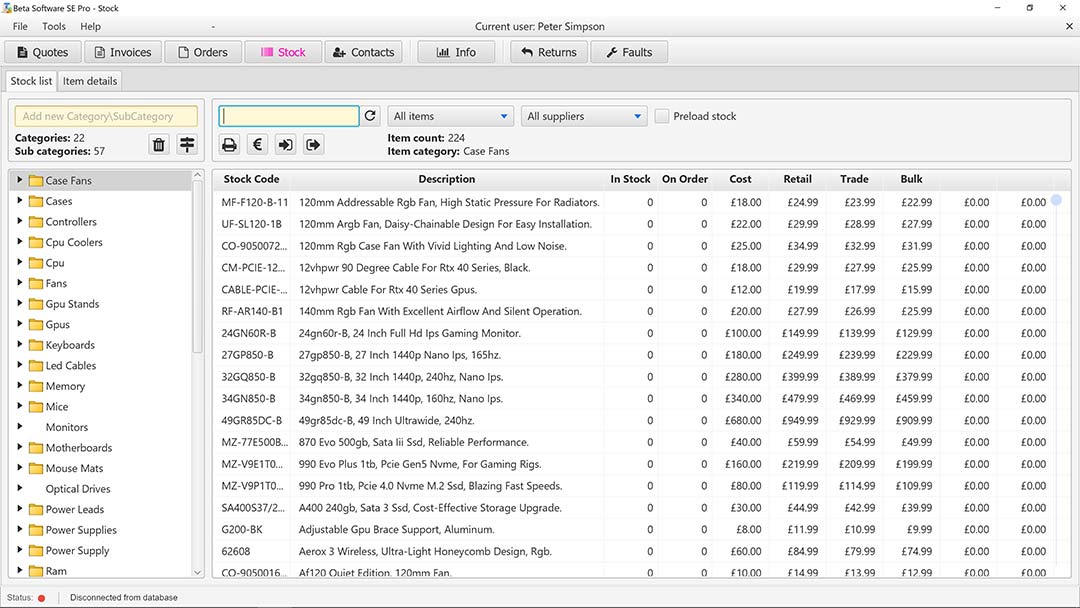Enable the Preload stock checkbox
Screen dimensions: 1080x608
tap(662, 116)
